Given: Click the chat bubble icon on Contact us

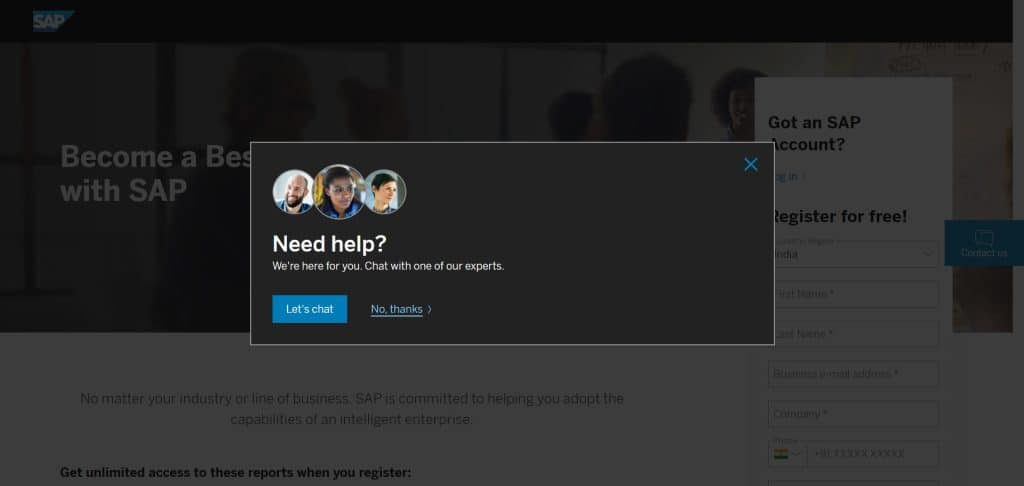Looking at the screenshot, I should click(984, 238).
